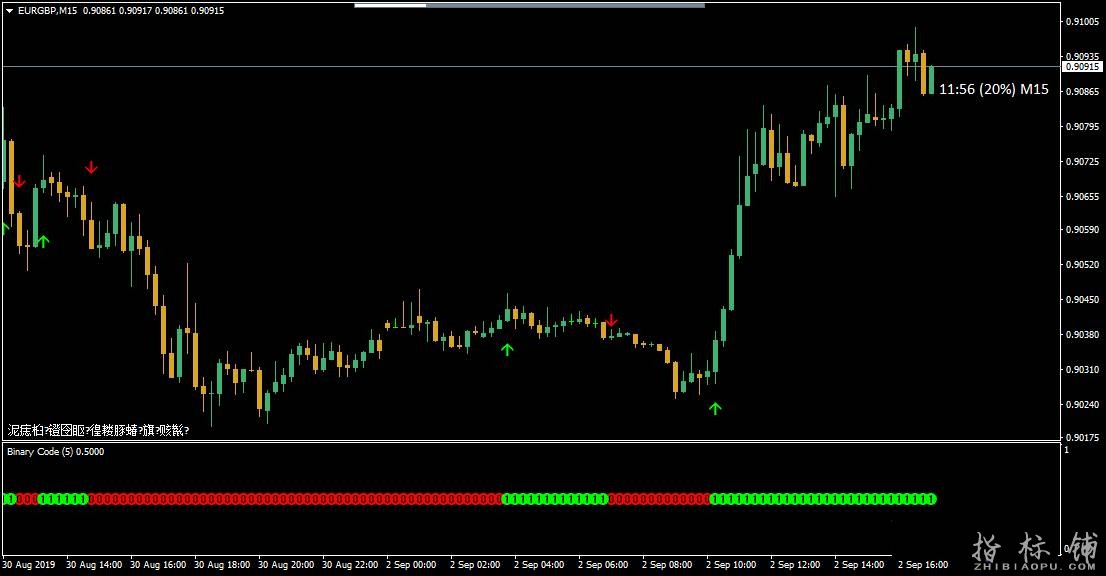Click the first red sell arrow on 30 Aug
Viewport: 1106px width, 576px height.
tap(19, 181)
